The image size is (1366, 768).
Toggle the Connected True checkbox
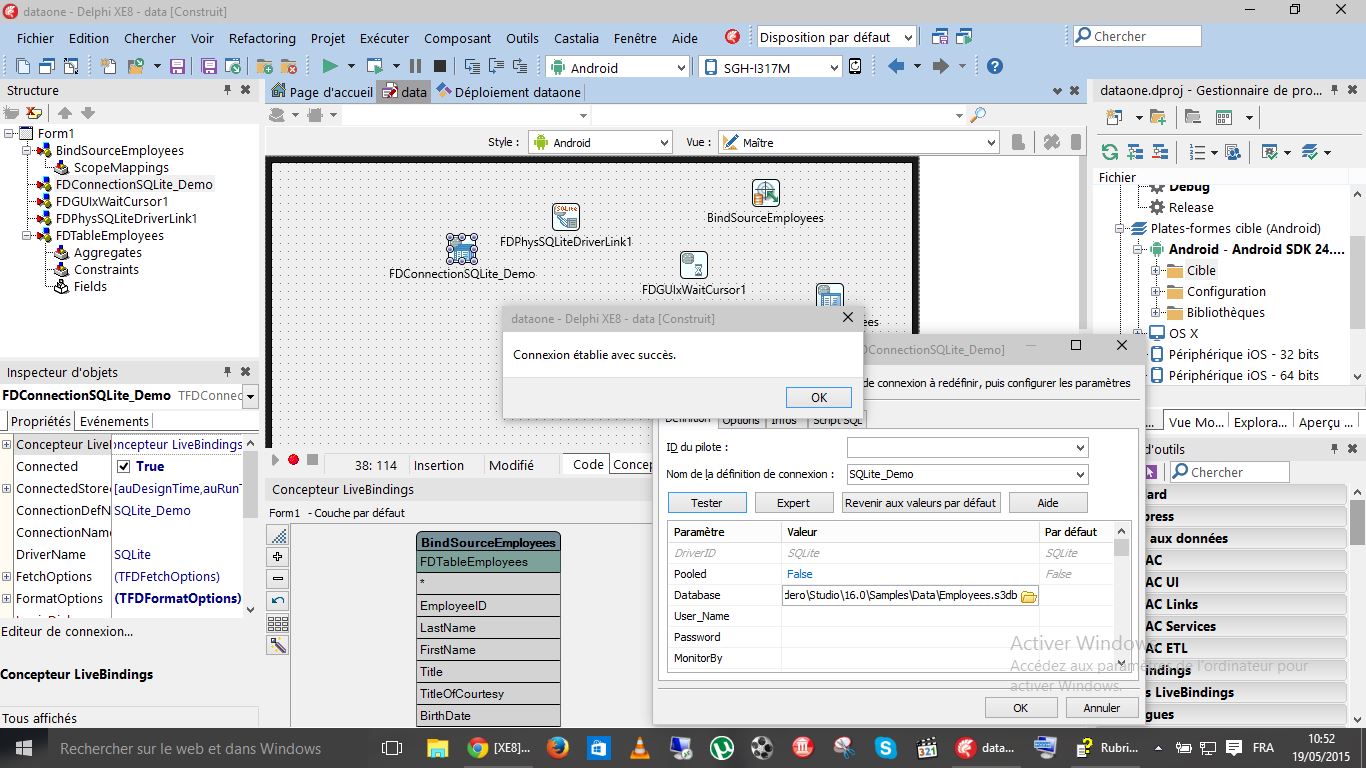click(x=124, y=467)
